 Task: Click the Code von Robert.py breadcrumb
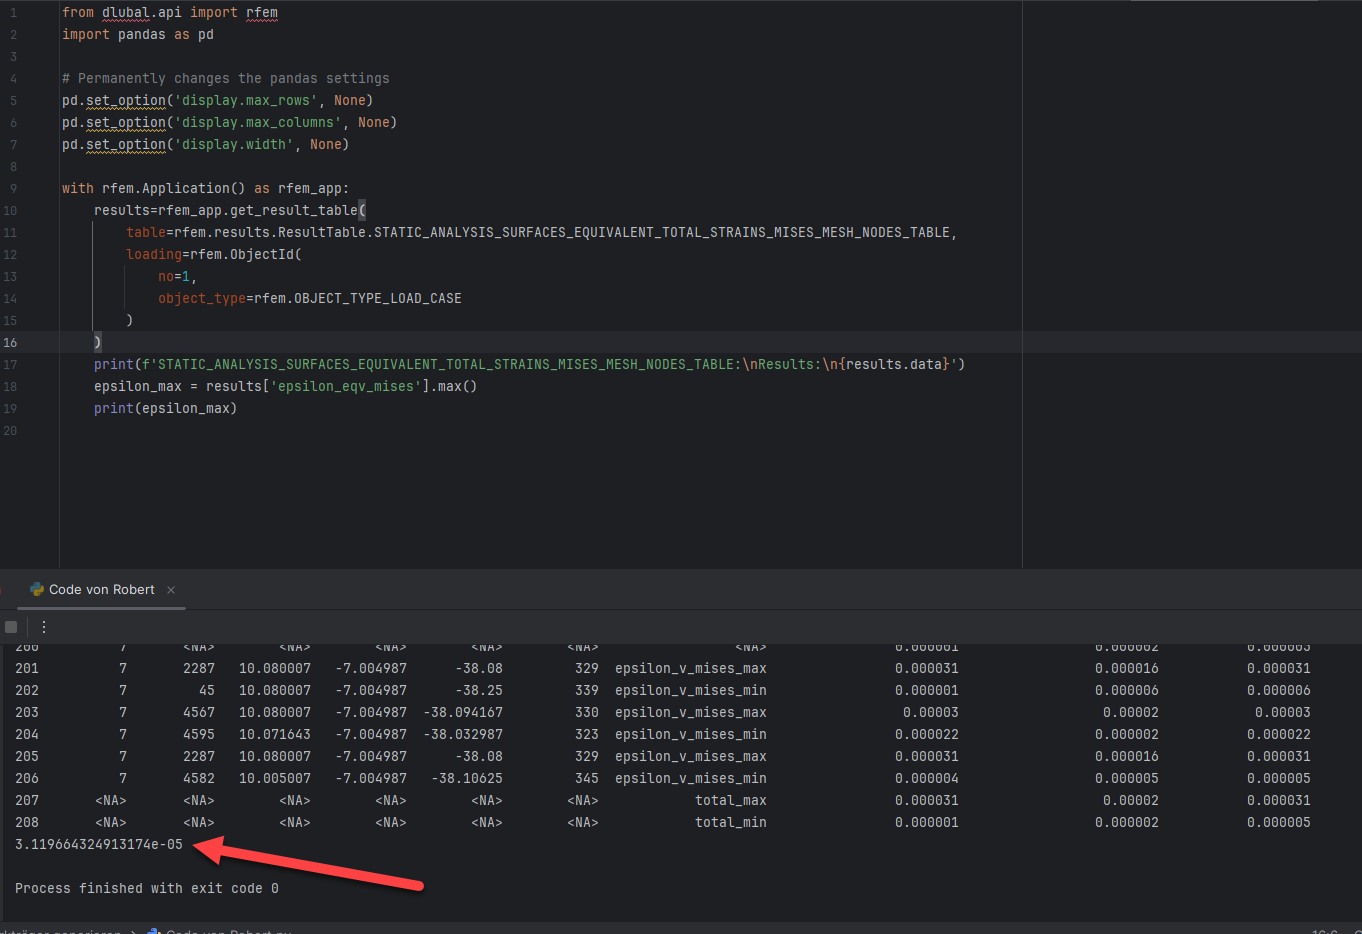click(228, 931)
